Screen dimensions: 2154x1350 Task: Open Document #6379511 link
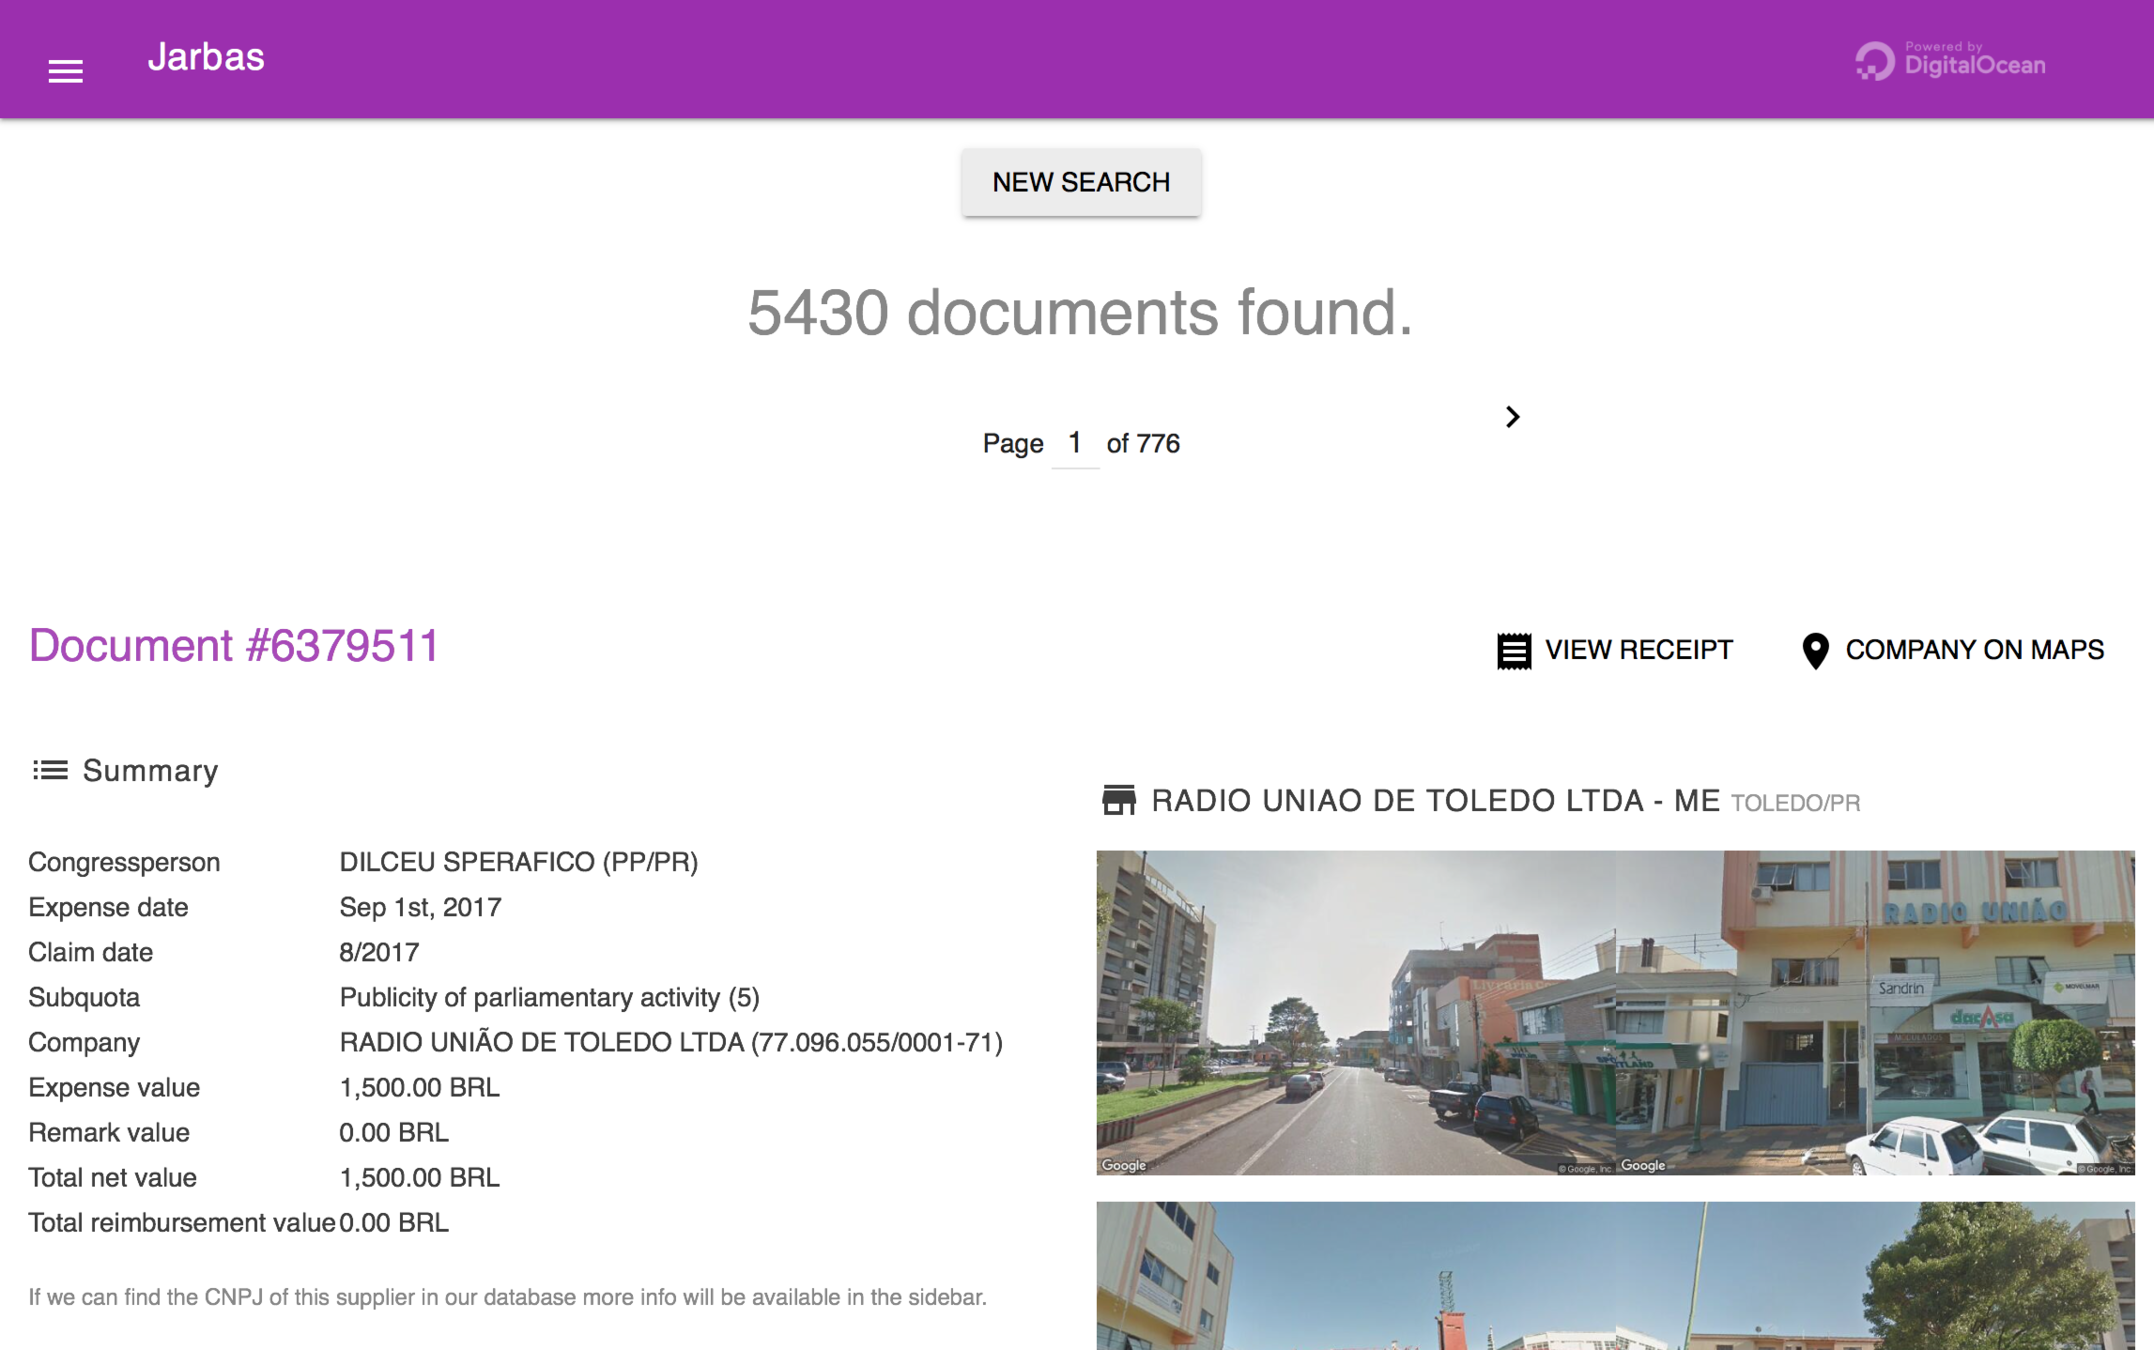tap(233, 646)
